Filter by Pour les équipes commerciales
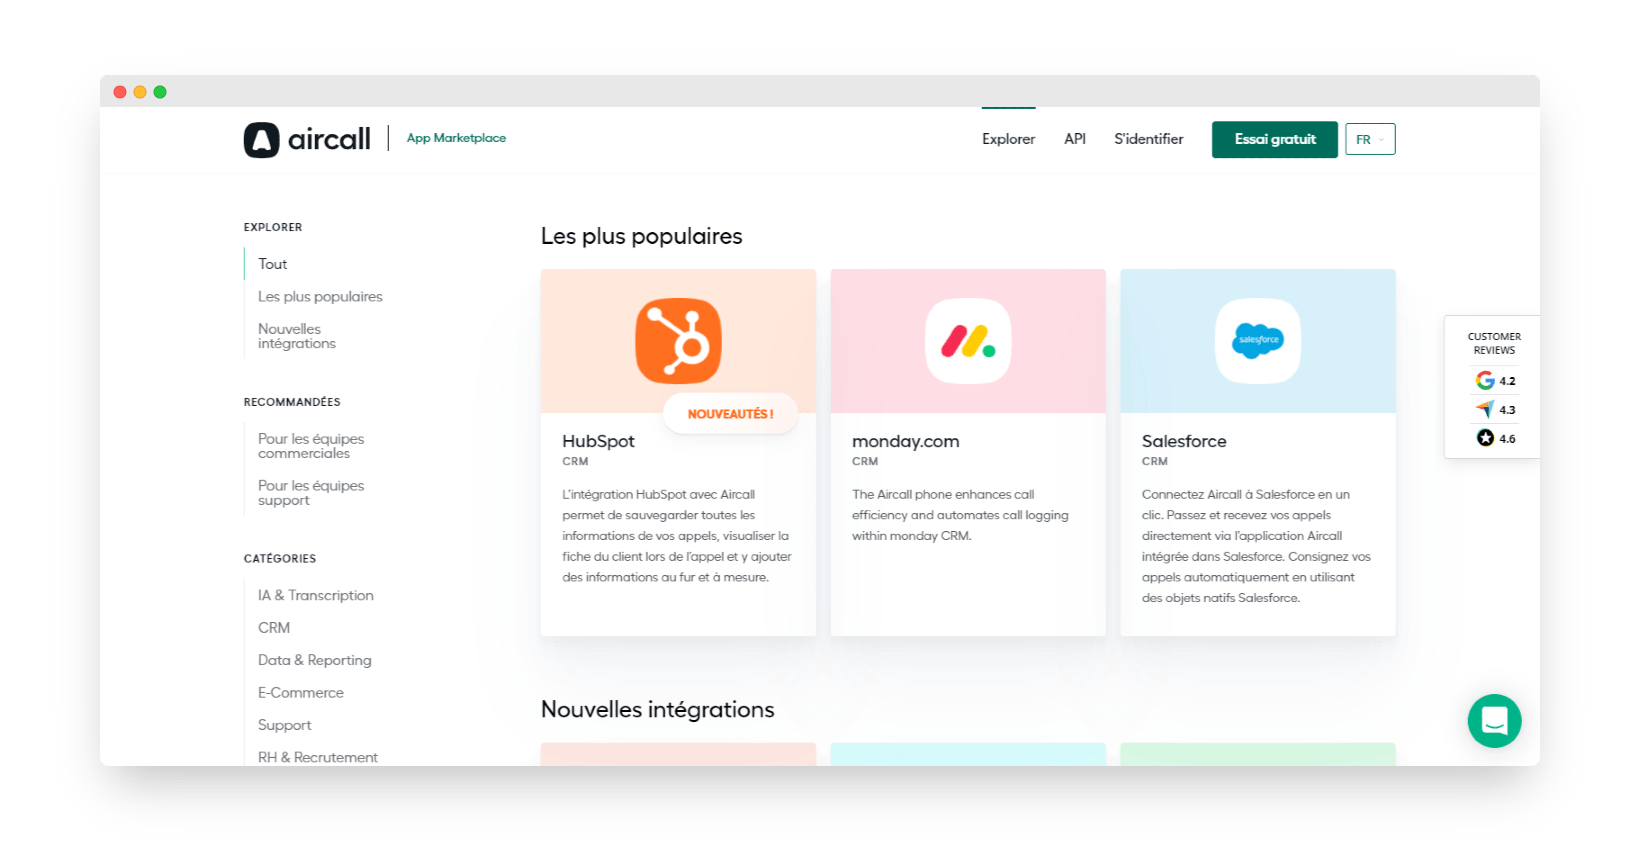 pyautogui.click(x=311, y=446)
